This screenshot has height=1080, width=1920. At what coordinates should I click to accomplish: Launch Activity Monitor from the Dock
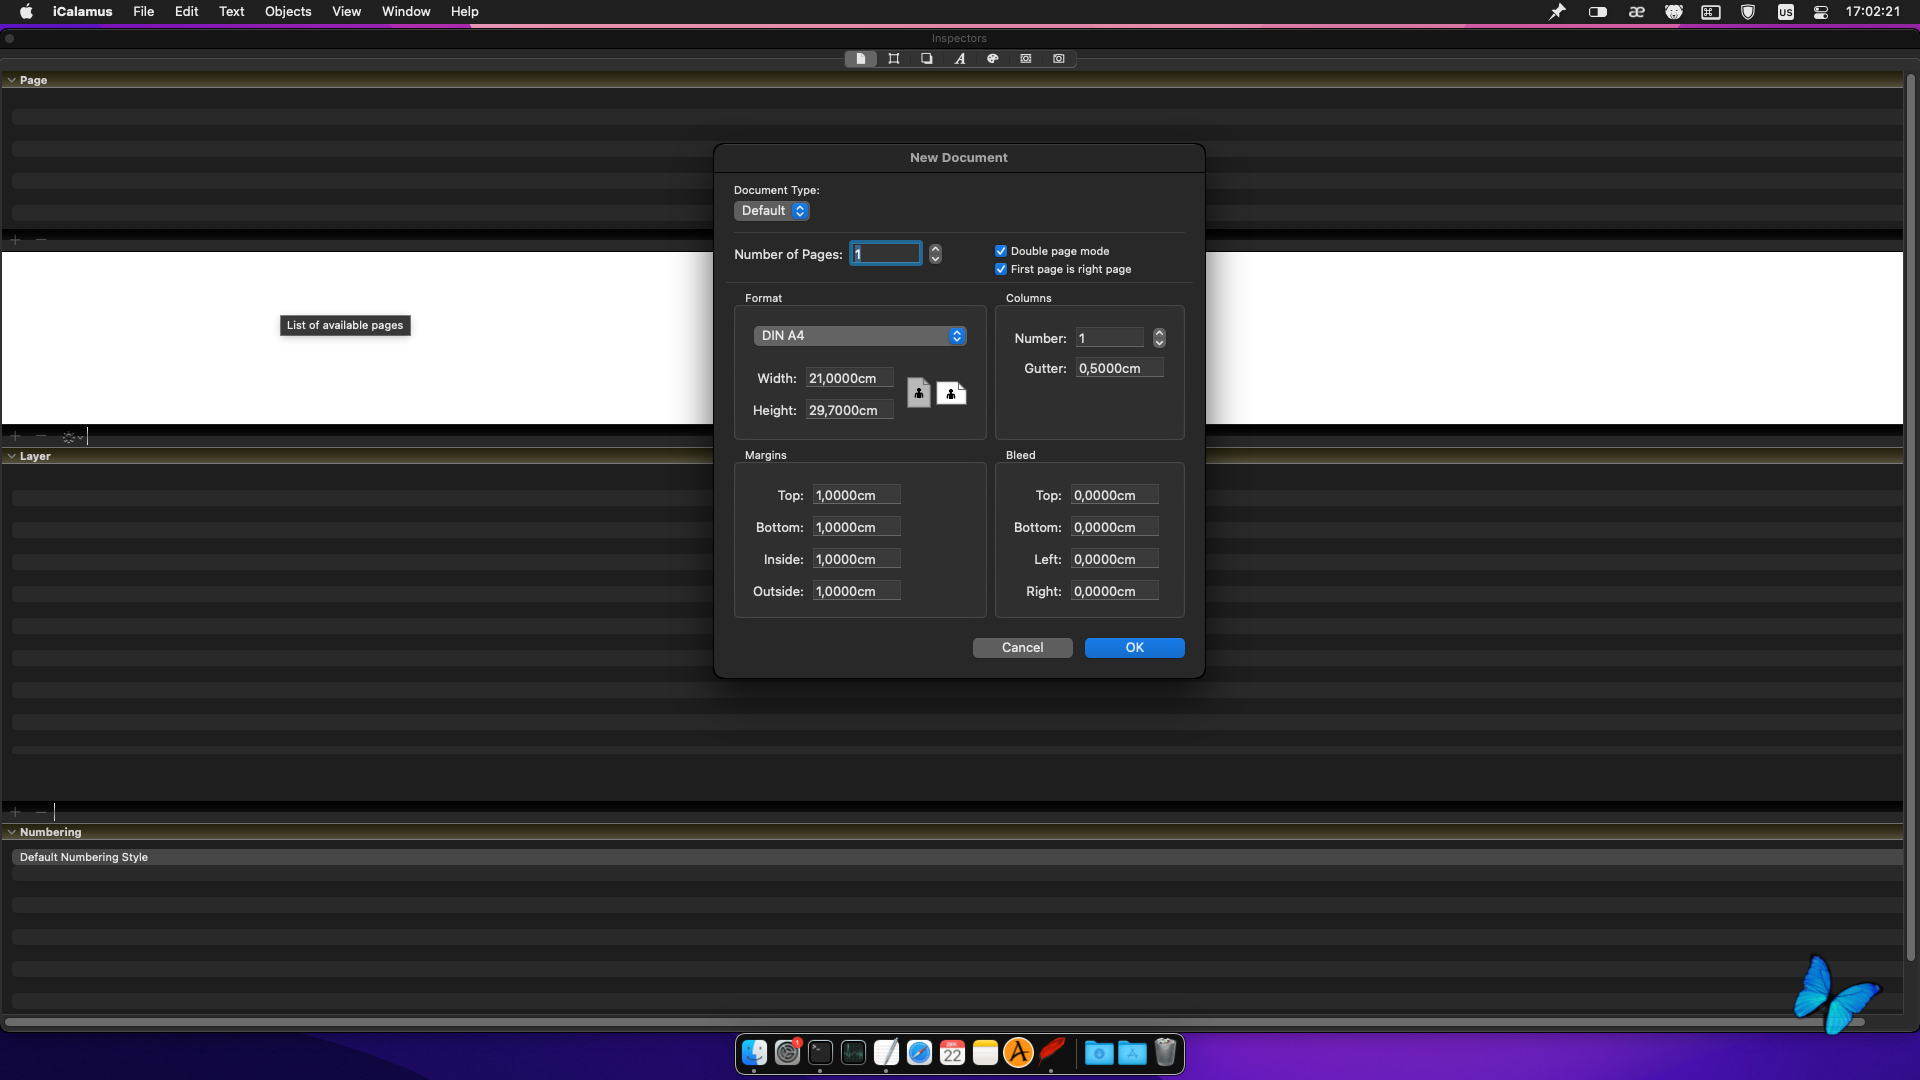(x=853, y=1053)
